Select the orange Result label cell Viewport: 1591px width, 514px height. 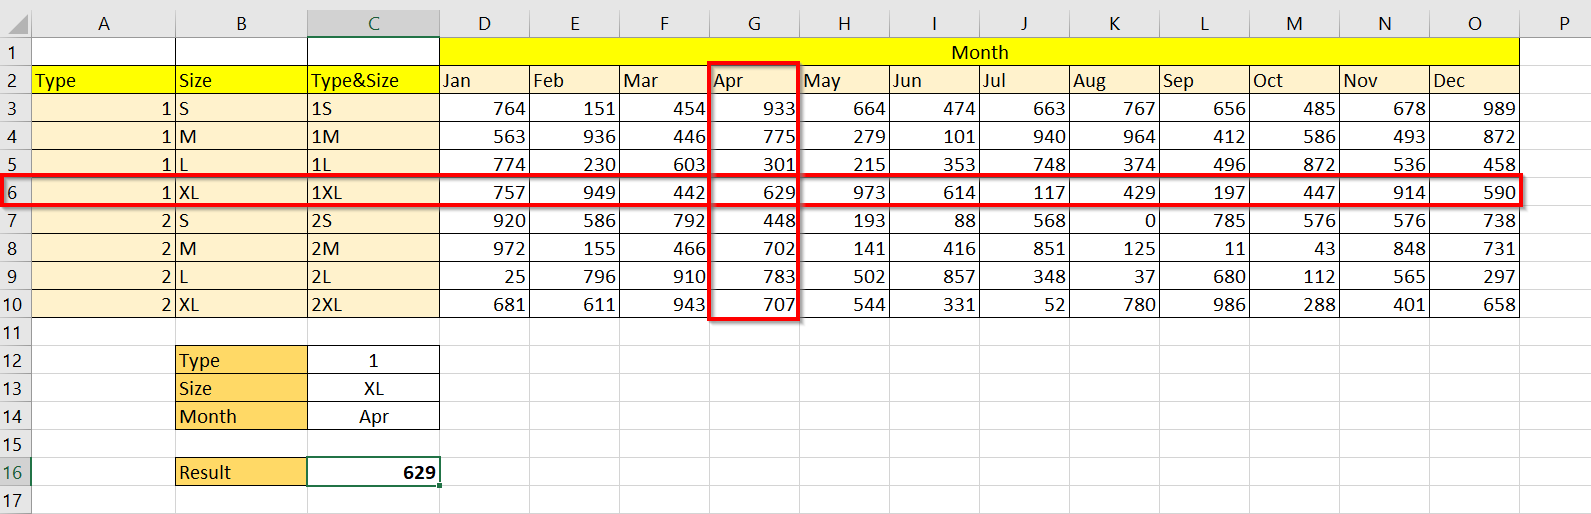click(241, 472)
